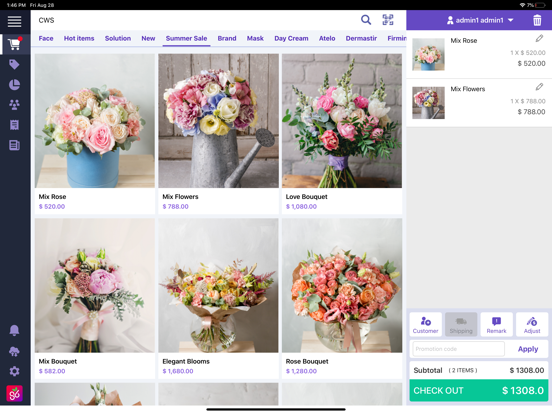Click the $ 520.00 cart line total
This screenshot has width=552, height=414.
pyautogui.click(x=532, y=64)
